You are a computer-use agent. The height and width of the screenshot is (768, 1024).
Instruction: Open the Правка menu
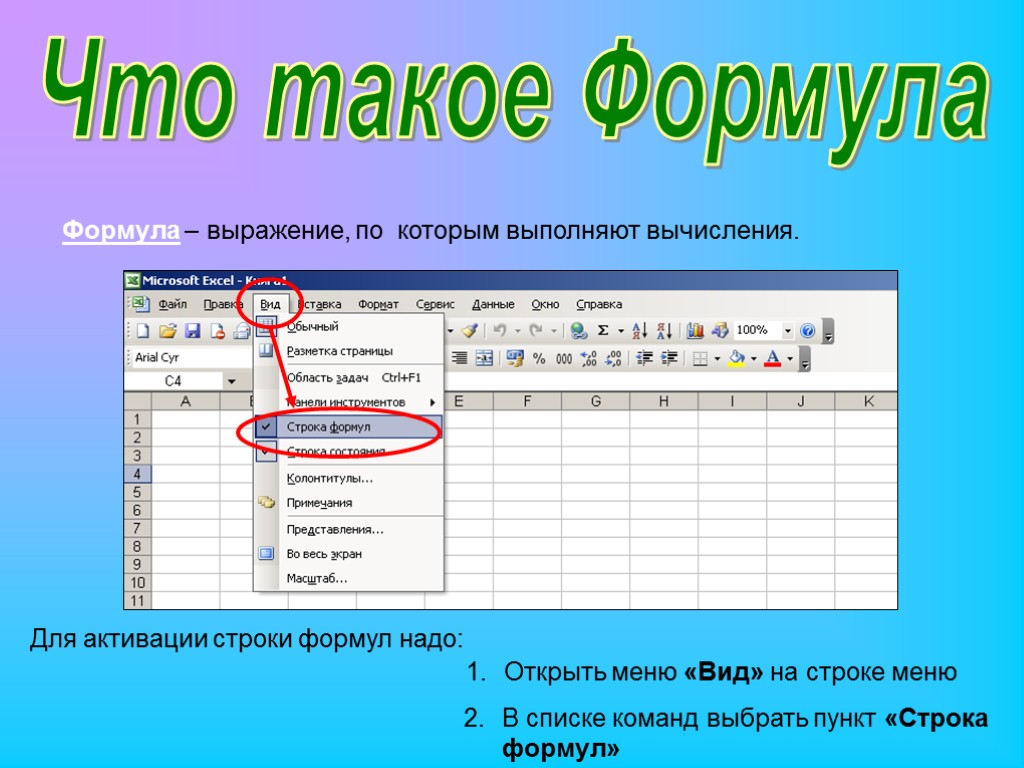(x=223, y=304)
